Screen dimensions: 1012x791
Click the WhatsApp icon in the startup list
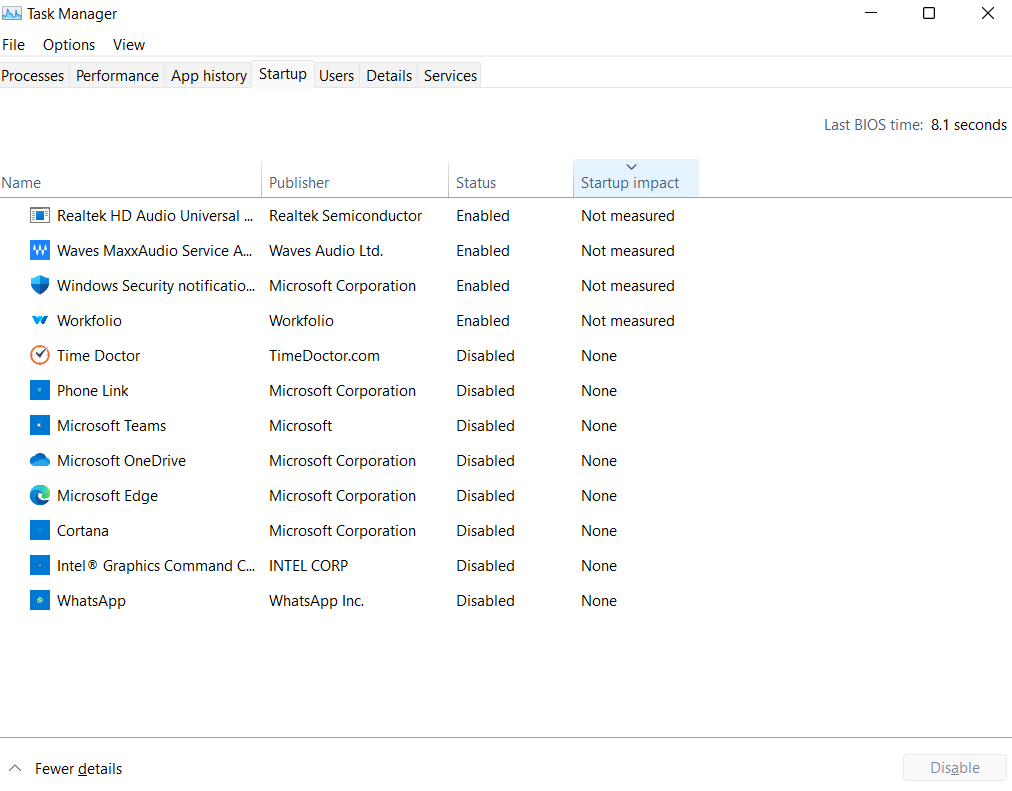pyautogui.click(x=40, y=600)
